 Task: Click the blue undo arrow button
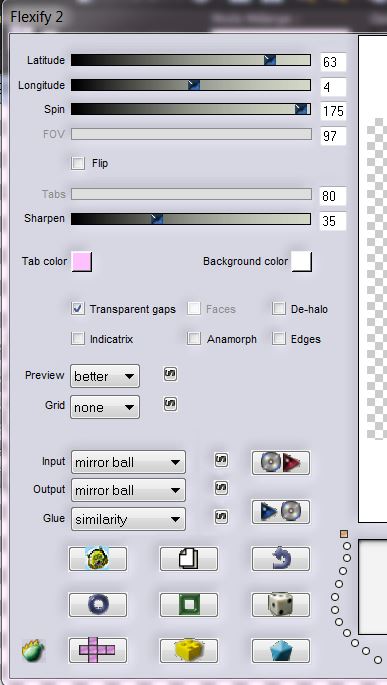point(281,559)
